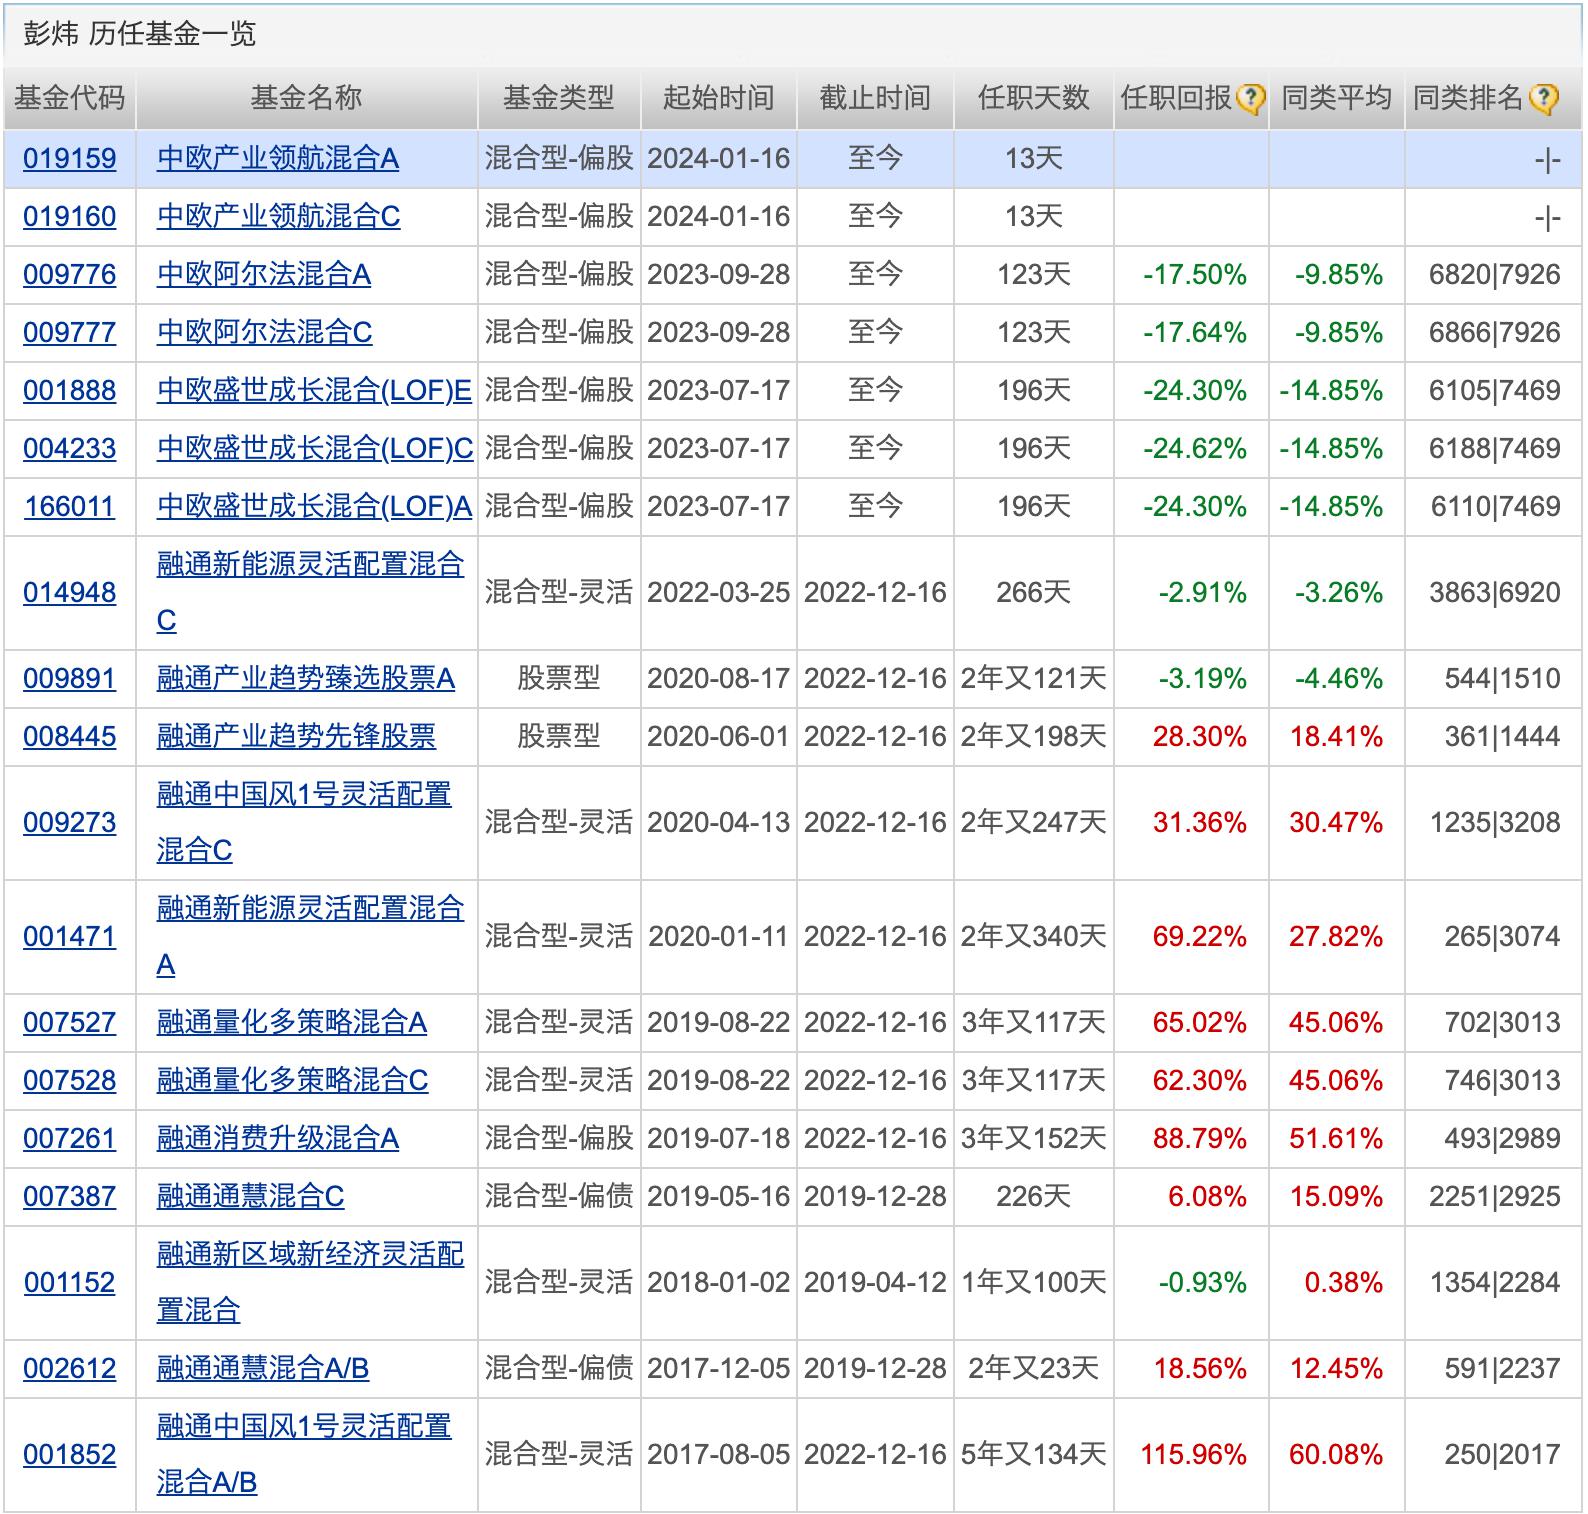This screenshot has width=1588, height=1514.
Task: Select tenure cell 1年又100天
Action: 1033,1283
